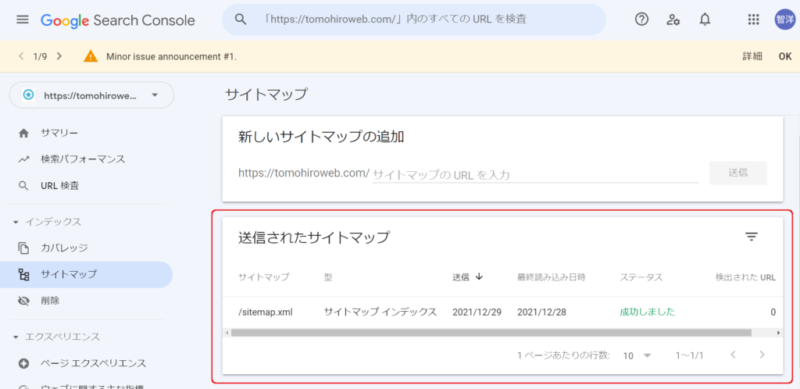Focus the URL inspection search field
800x389 pixels.
pos(414,19)
